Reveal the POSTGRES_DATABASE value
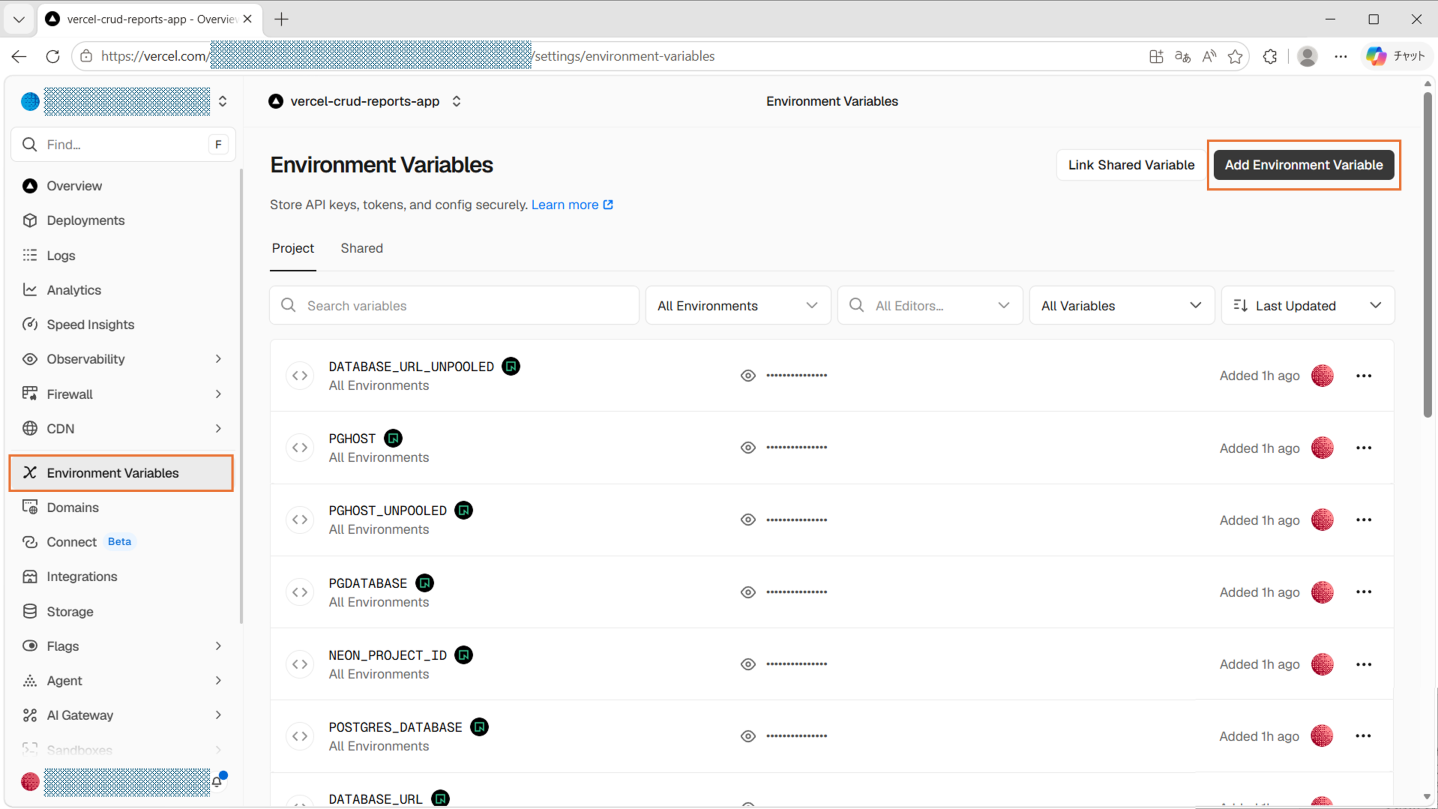 click(748, 736)
